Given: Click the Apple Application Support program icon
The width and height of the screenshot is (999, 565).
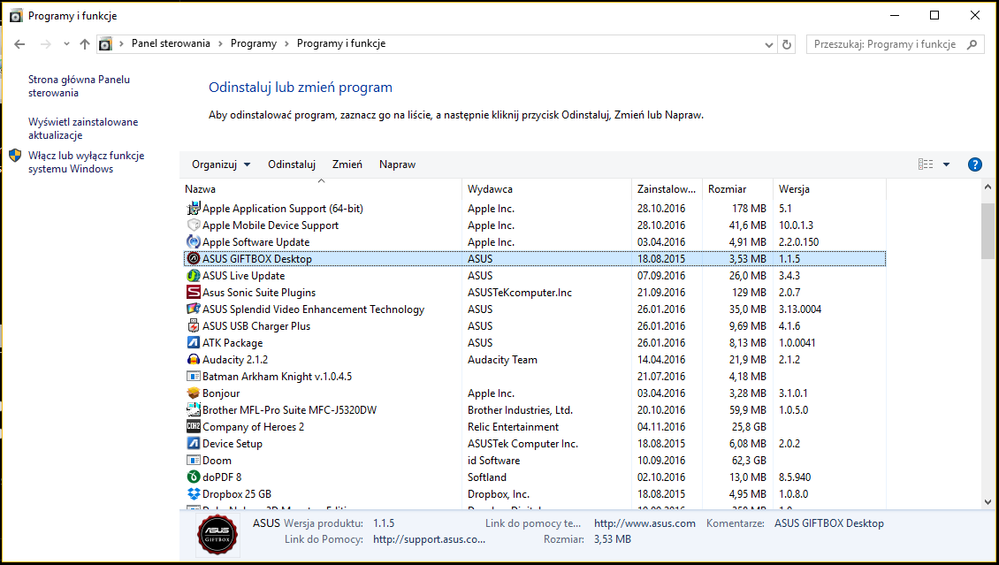Looking at the screenshot, I should tap(193, 208).
